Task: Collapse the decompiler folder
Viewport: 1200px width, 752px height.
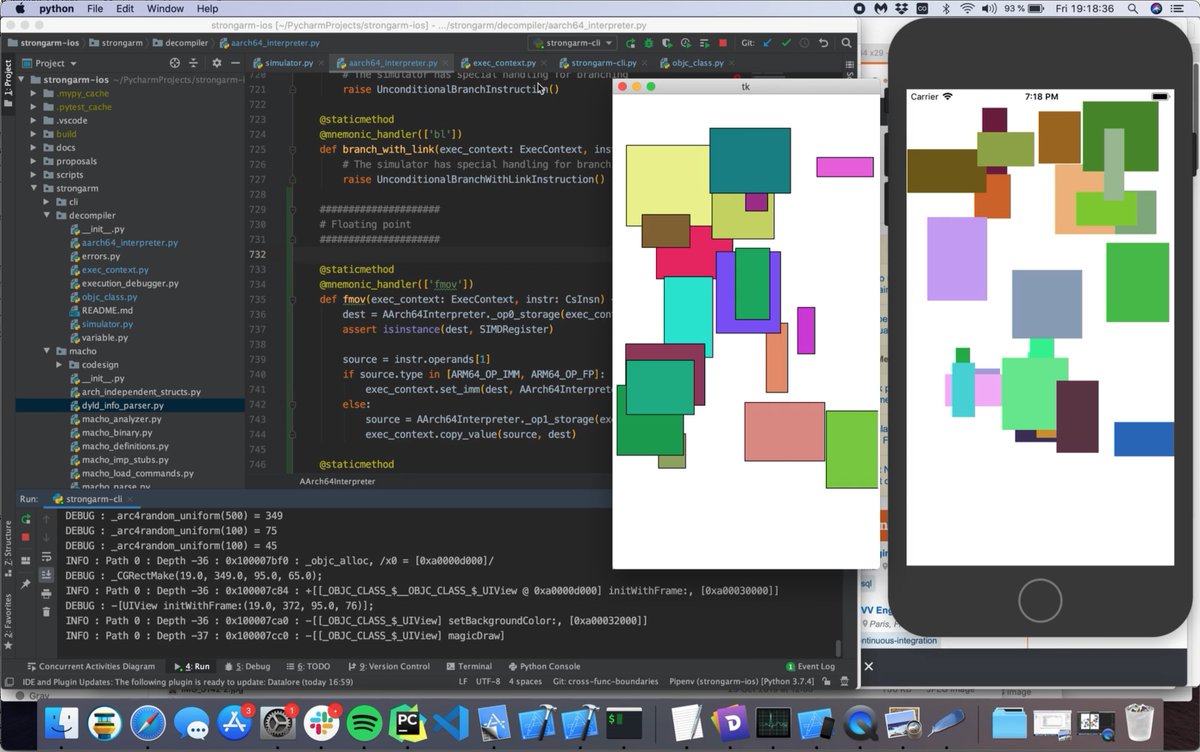Action: tap(47, 215)
